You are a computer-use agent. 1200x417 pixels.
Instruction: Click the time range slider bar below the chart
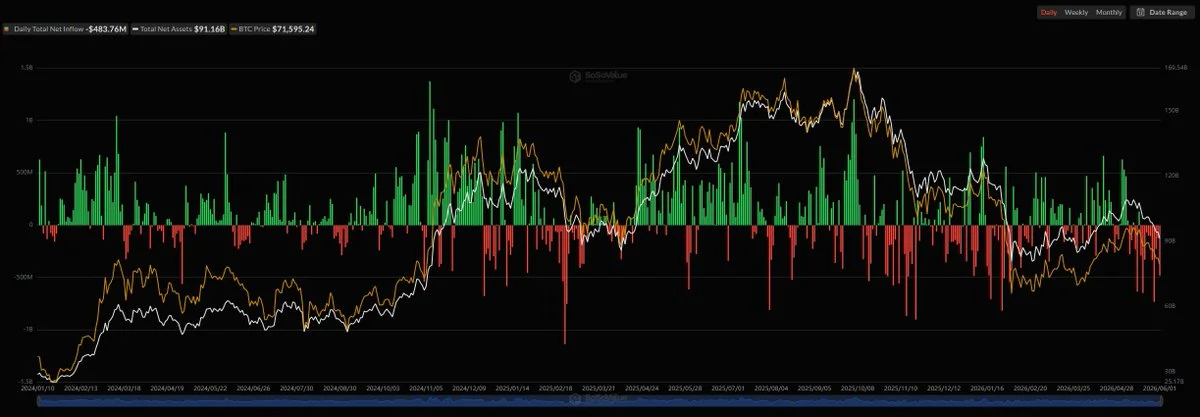click(x=598, y=399)
